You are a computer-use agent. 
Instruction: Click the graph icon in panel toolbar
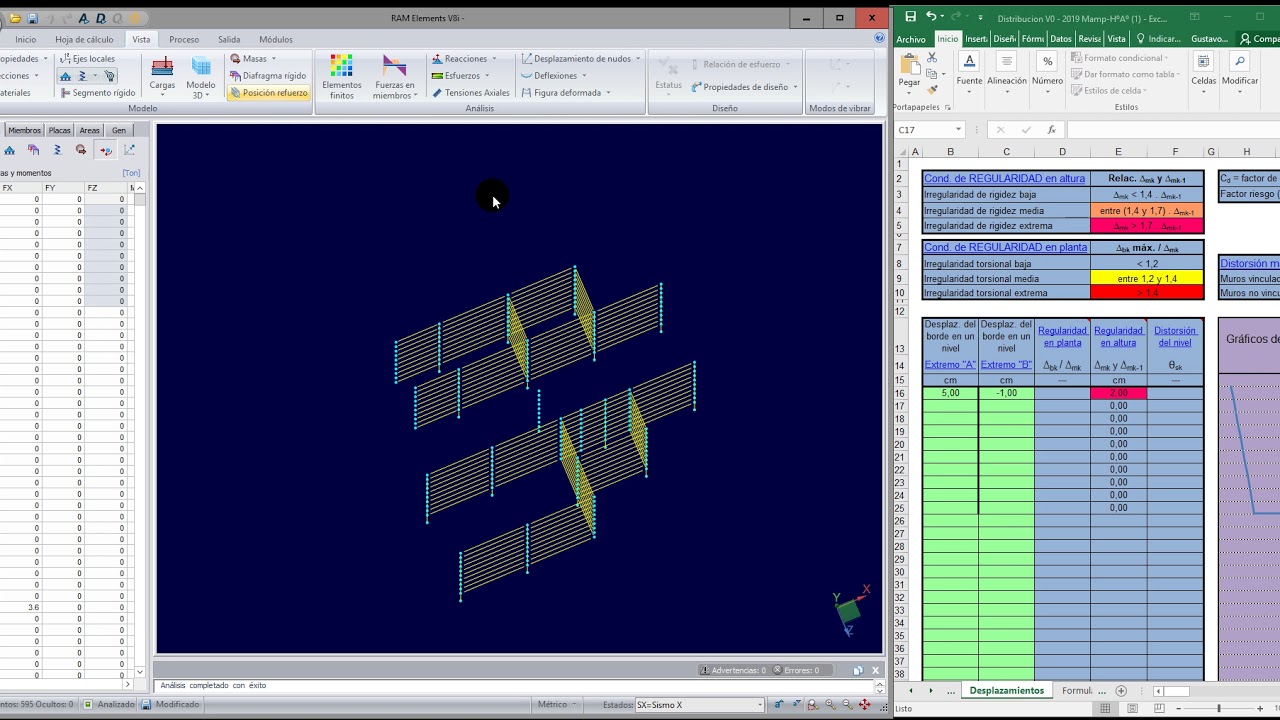tap(129, 150)
